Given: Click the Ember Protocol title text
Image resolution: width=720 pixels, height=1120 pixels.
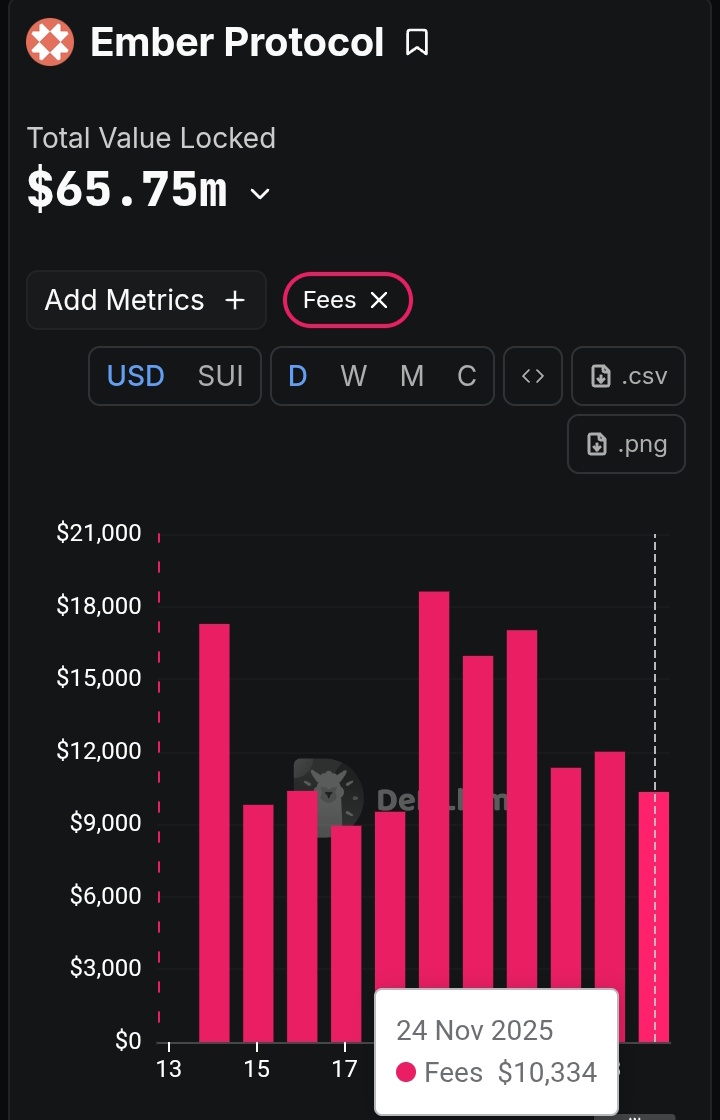Looking at the screenshot, I should tap(237, 42).
